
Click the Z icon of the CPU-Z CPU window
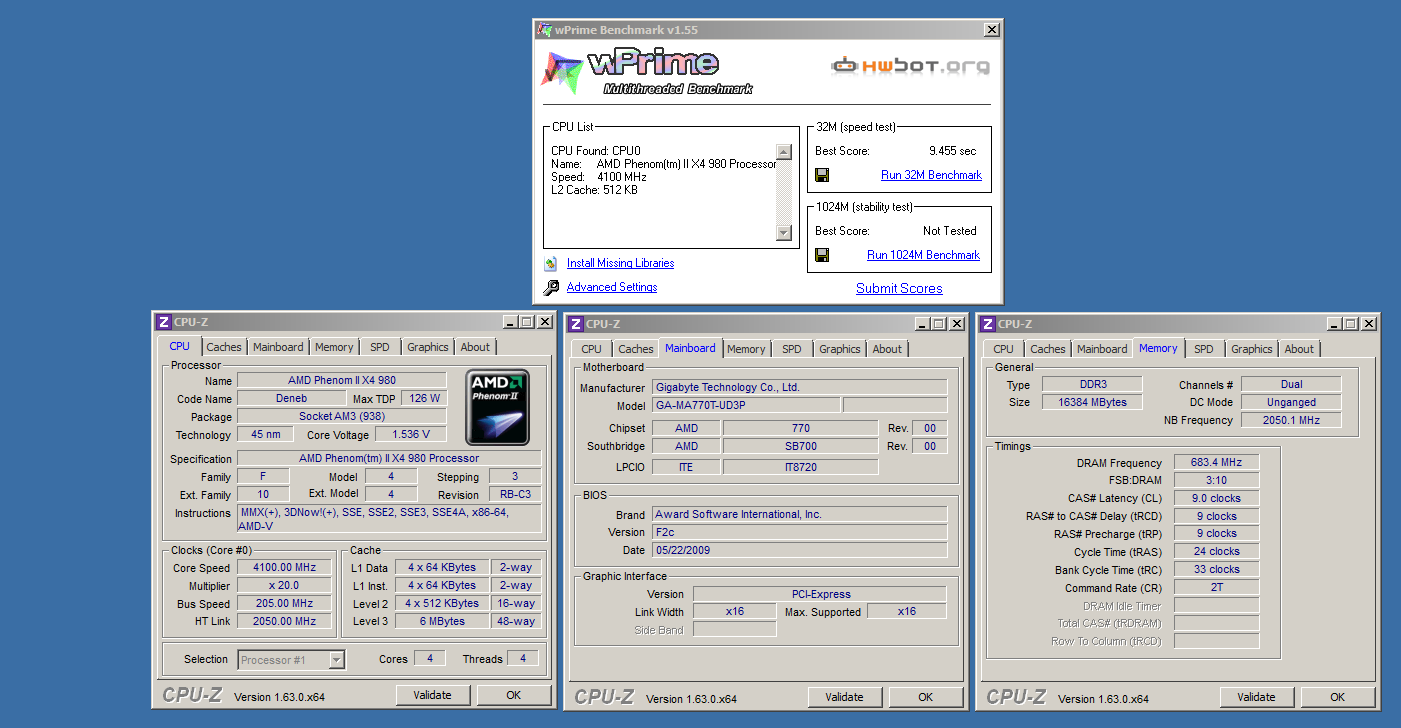[164, 322]
